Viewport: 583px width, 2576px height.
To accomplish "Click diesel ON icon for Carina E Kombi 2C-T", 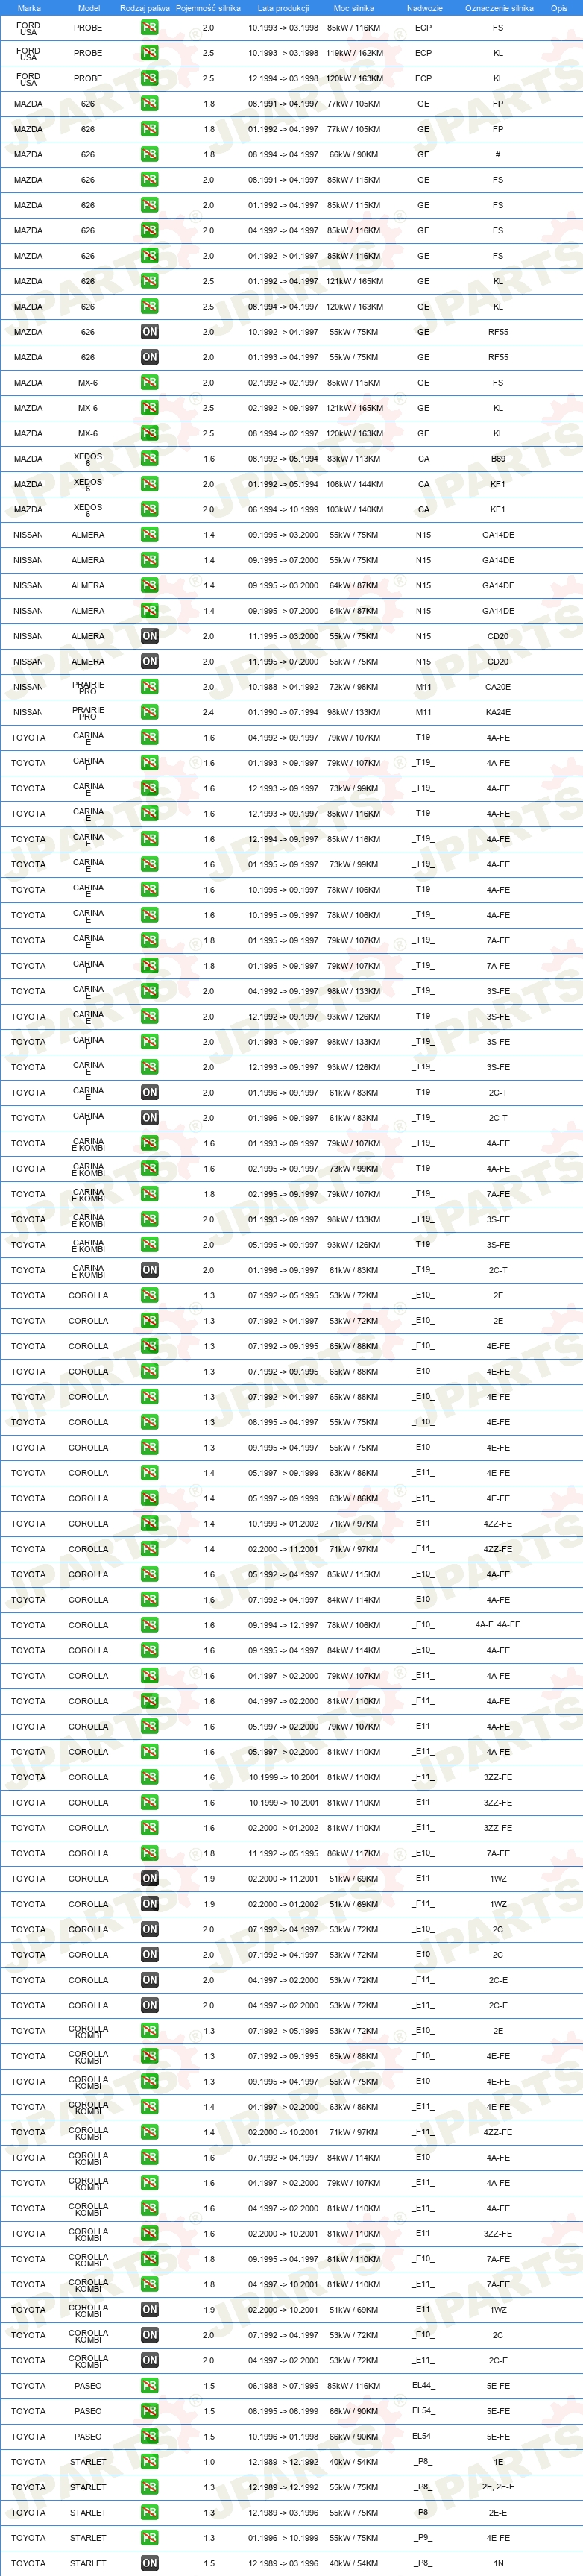I will click(149, 1270).
